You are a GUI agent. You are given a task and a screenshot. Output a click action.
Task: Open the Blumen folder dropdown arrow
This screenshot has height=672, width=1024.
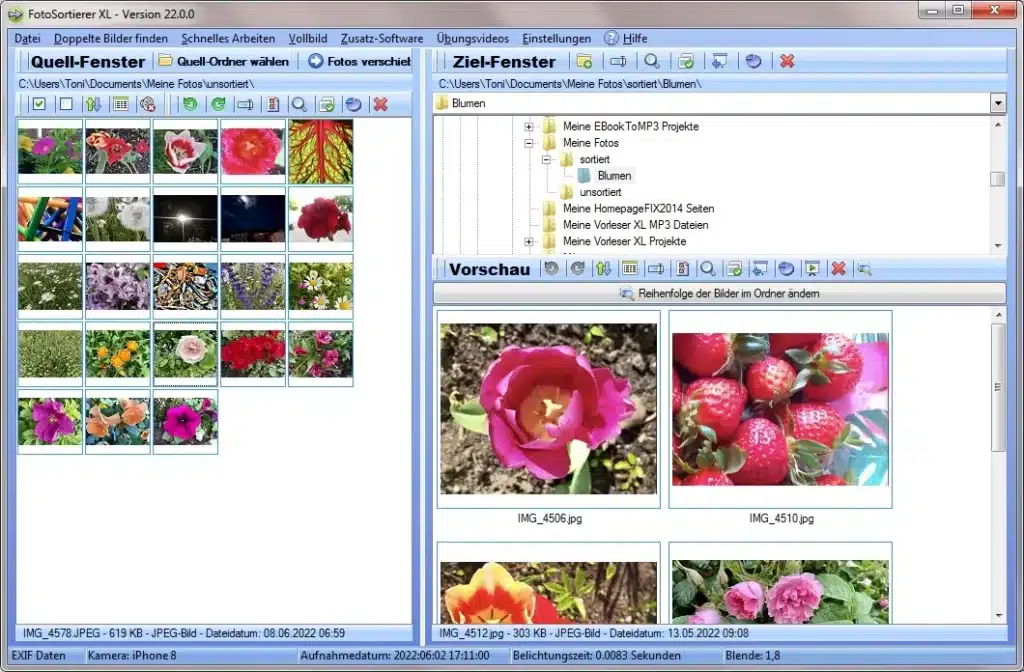[x=998, y=103]
